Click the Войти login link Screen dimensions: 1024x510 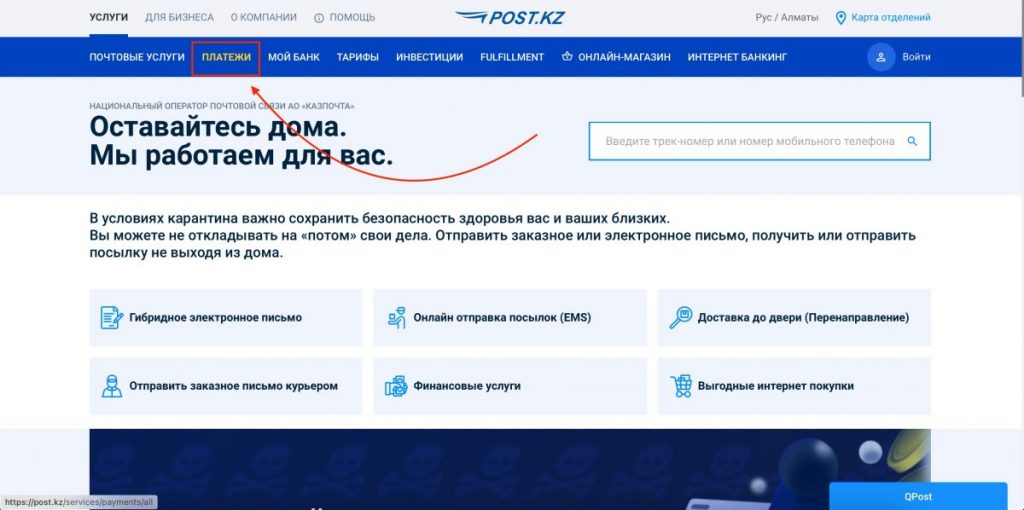point(916,57)
